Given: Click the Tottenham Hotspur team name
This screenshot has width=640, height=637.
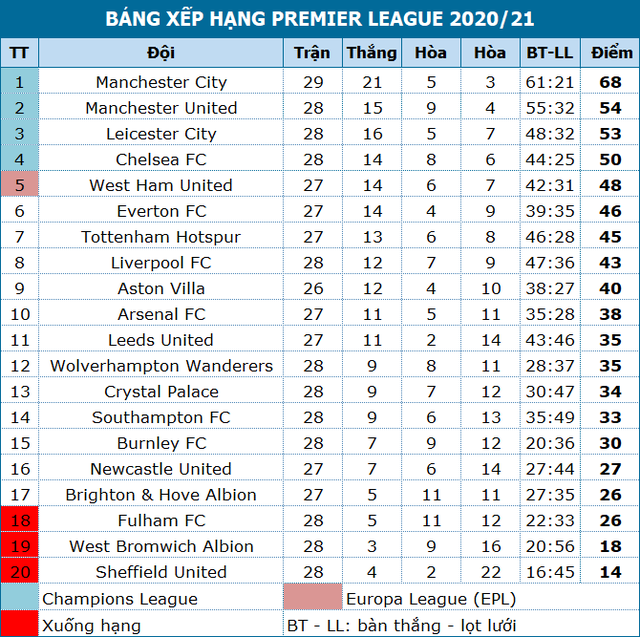Looking at the screenshot, I should click(x=161, y=237).
